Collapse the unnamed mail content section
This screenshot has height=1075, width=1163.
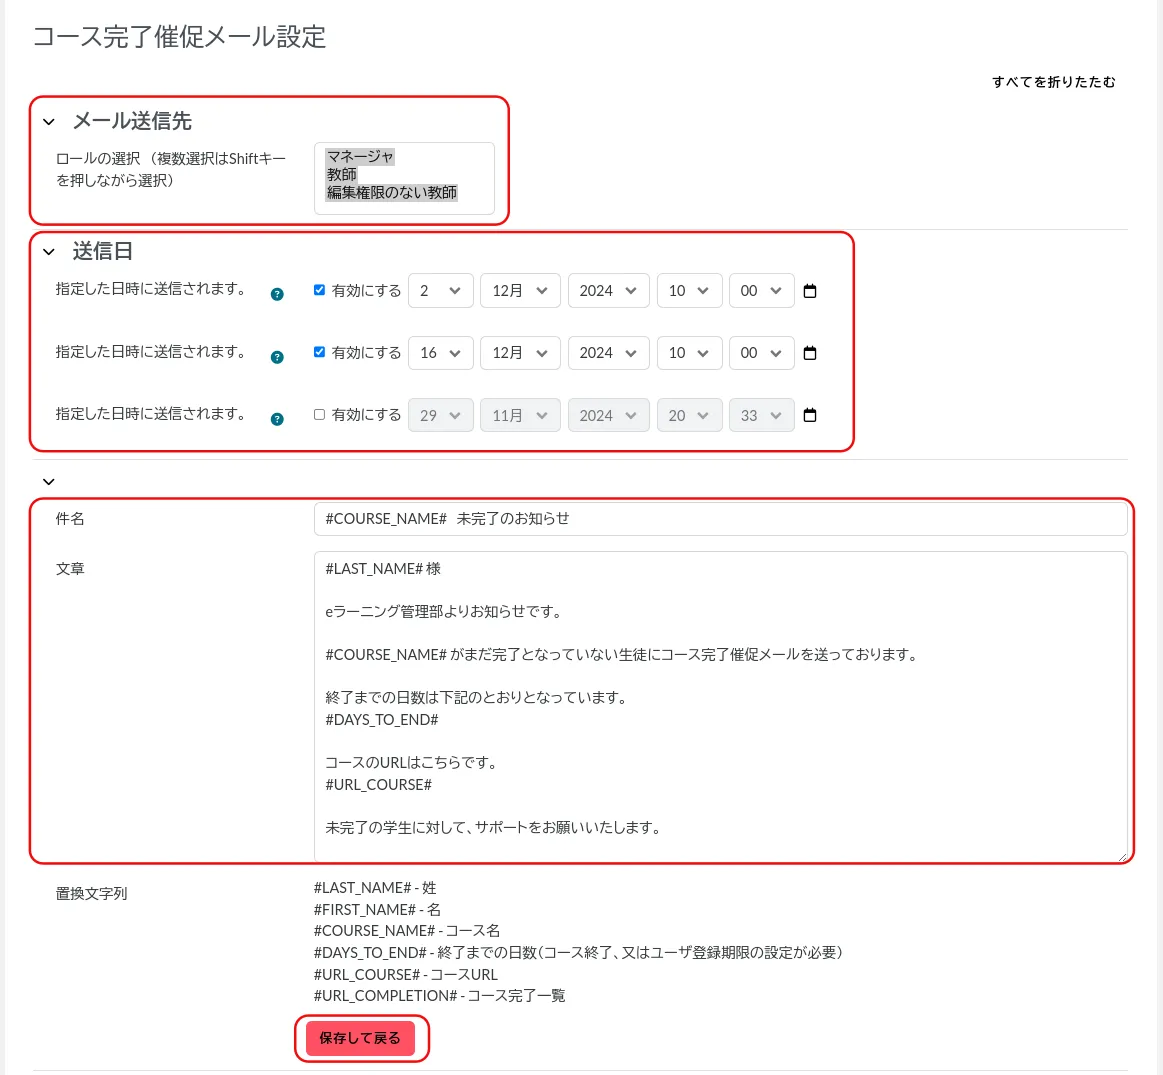(x=49, y=482)
